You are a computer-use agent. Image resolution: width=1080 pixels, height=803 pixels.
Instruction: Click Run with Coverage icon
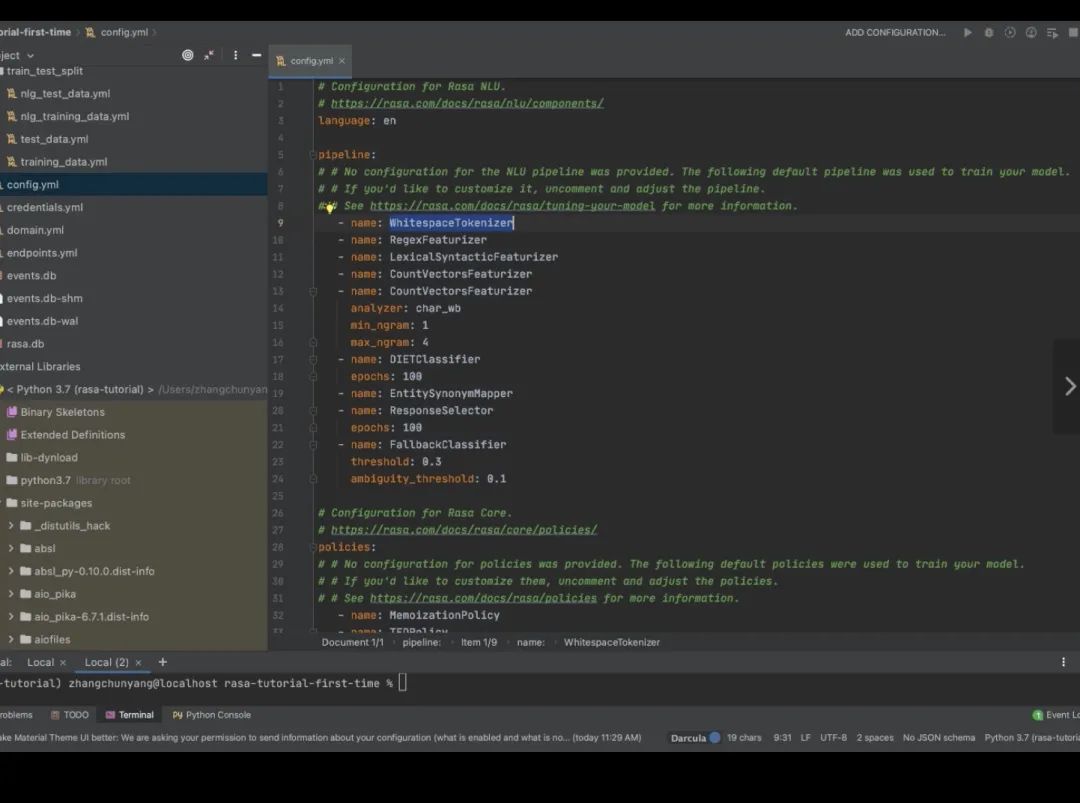[1010, 32]
